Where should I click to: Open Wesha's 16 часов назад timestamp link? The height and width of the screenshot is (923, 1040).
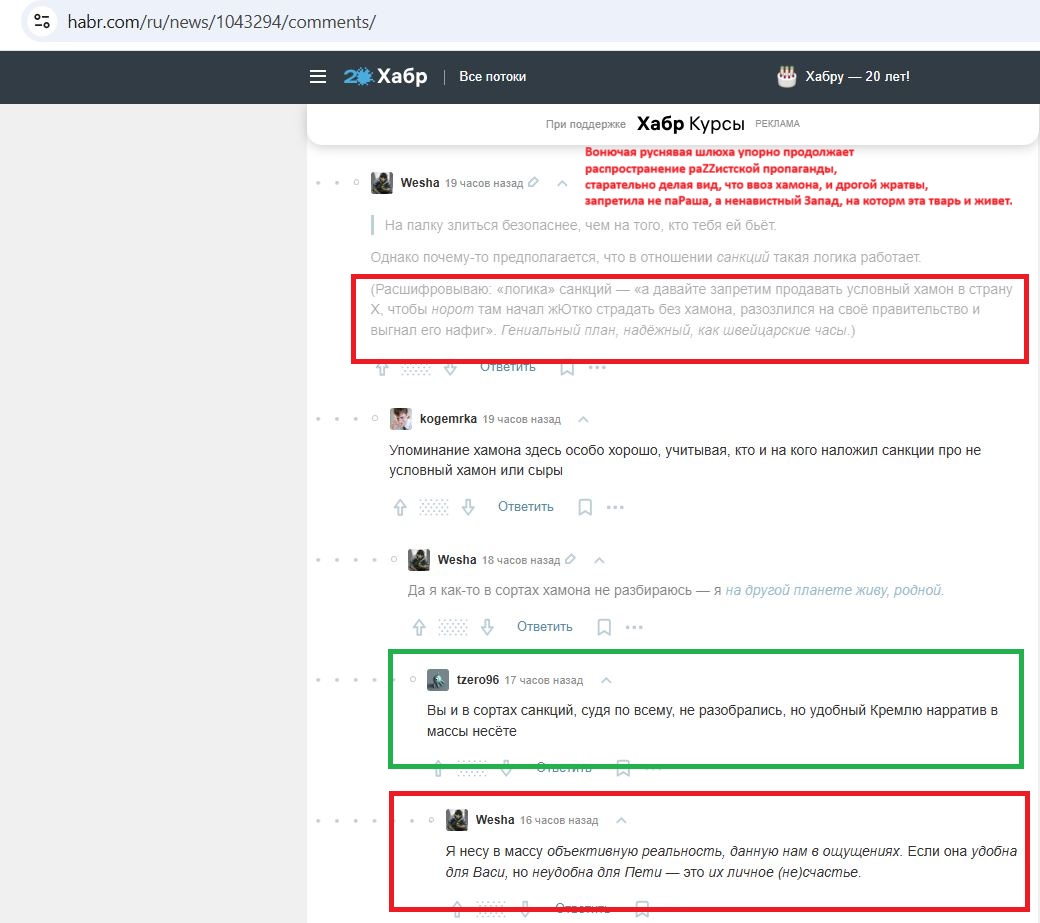click(558, 820)
